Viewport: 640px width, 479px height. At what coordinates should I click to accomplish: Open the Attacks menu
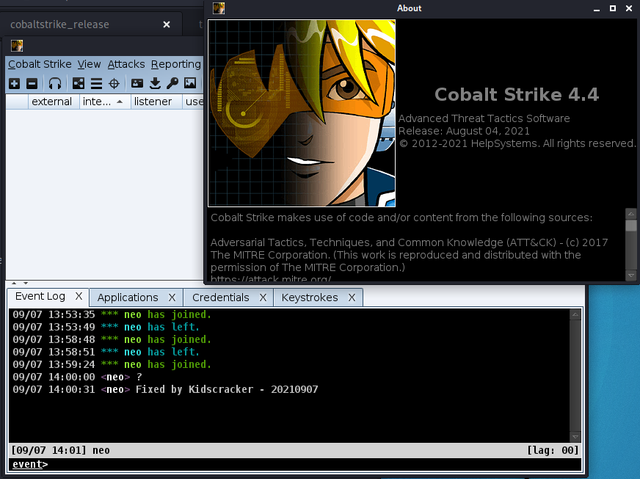click(x=126, y=64)
